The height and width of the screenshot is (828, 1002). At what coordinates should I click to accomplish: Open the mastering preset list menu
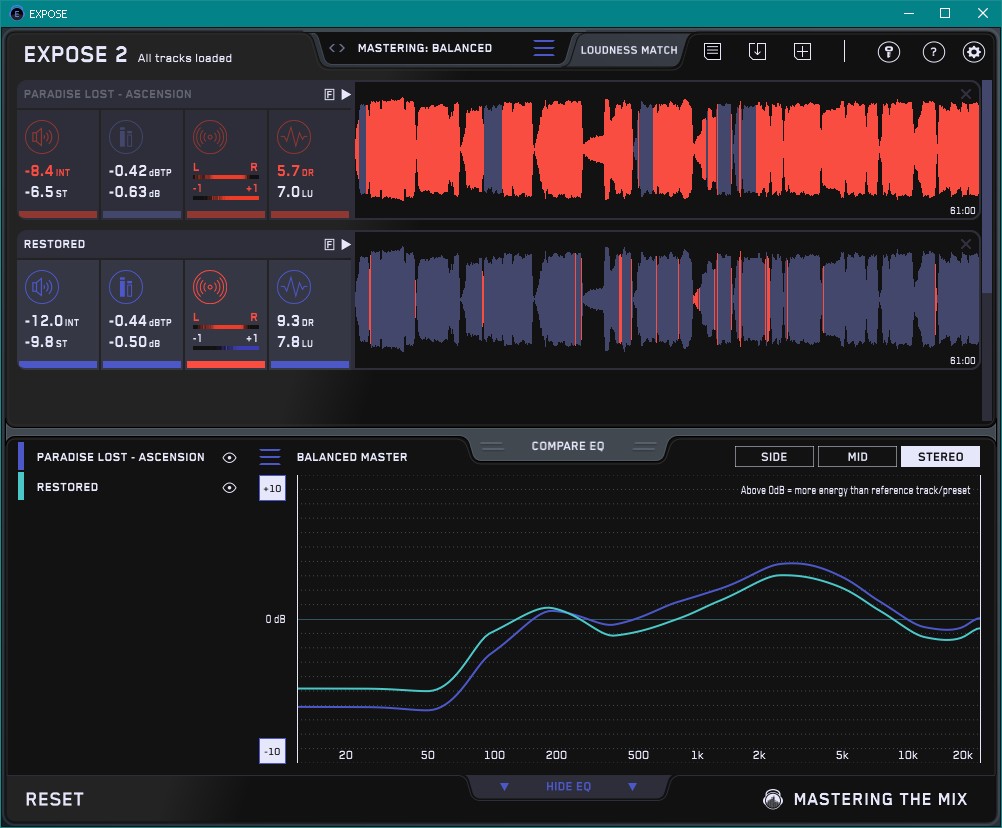544,48
